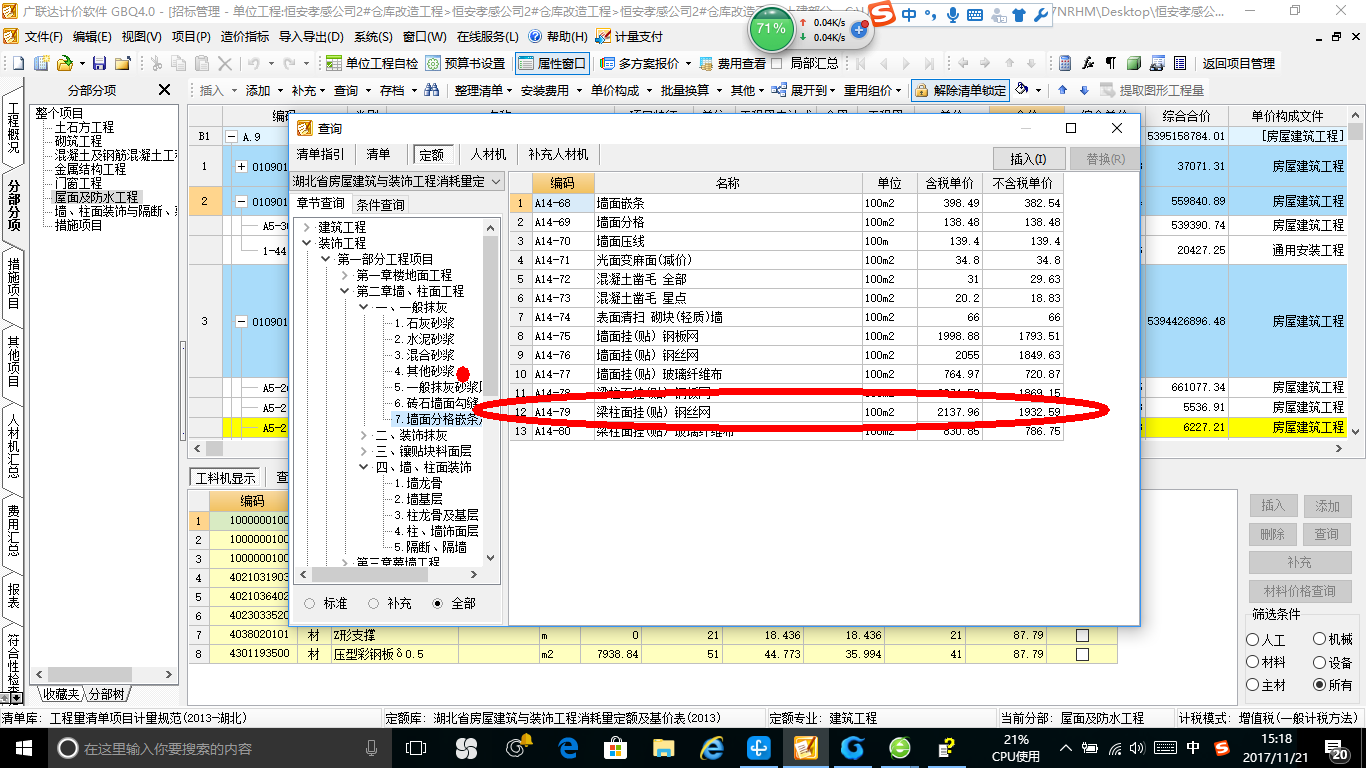Open the 添加 dropdown in toolbar

[263, 90]
